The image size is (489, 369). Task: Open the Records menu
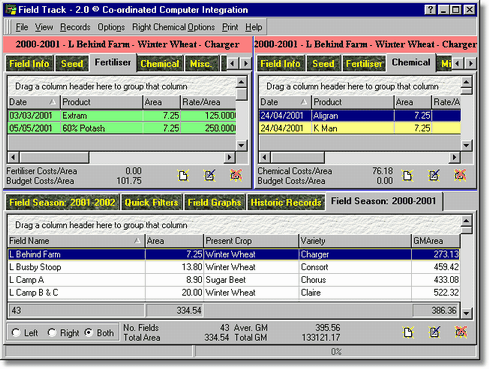[75, 27]
